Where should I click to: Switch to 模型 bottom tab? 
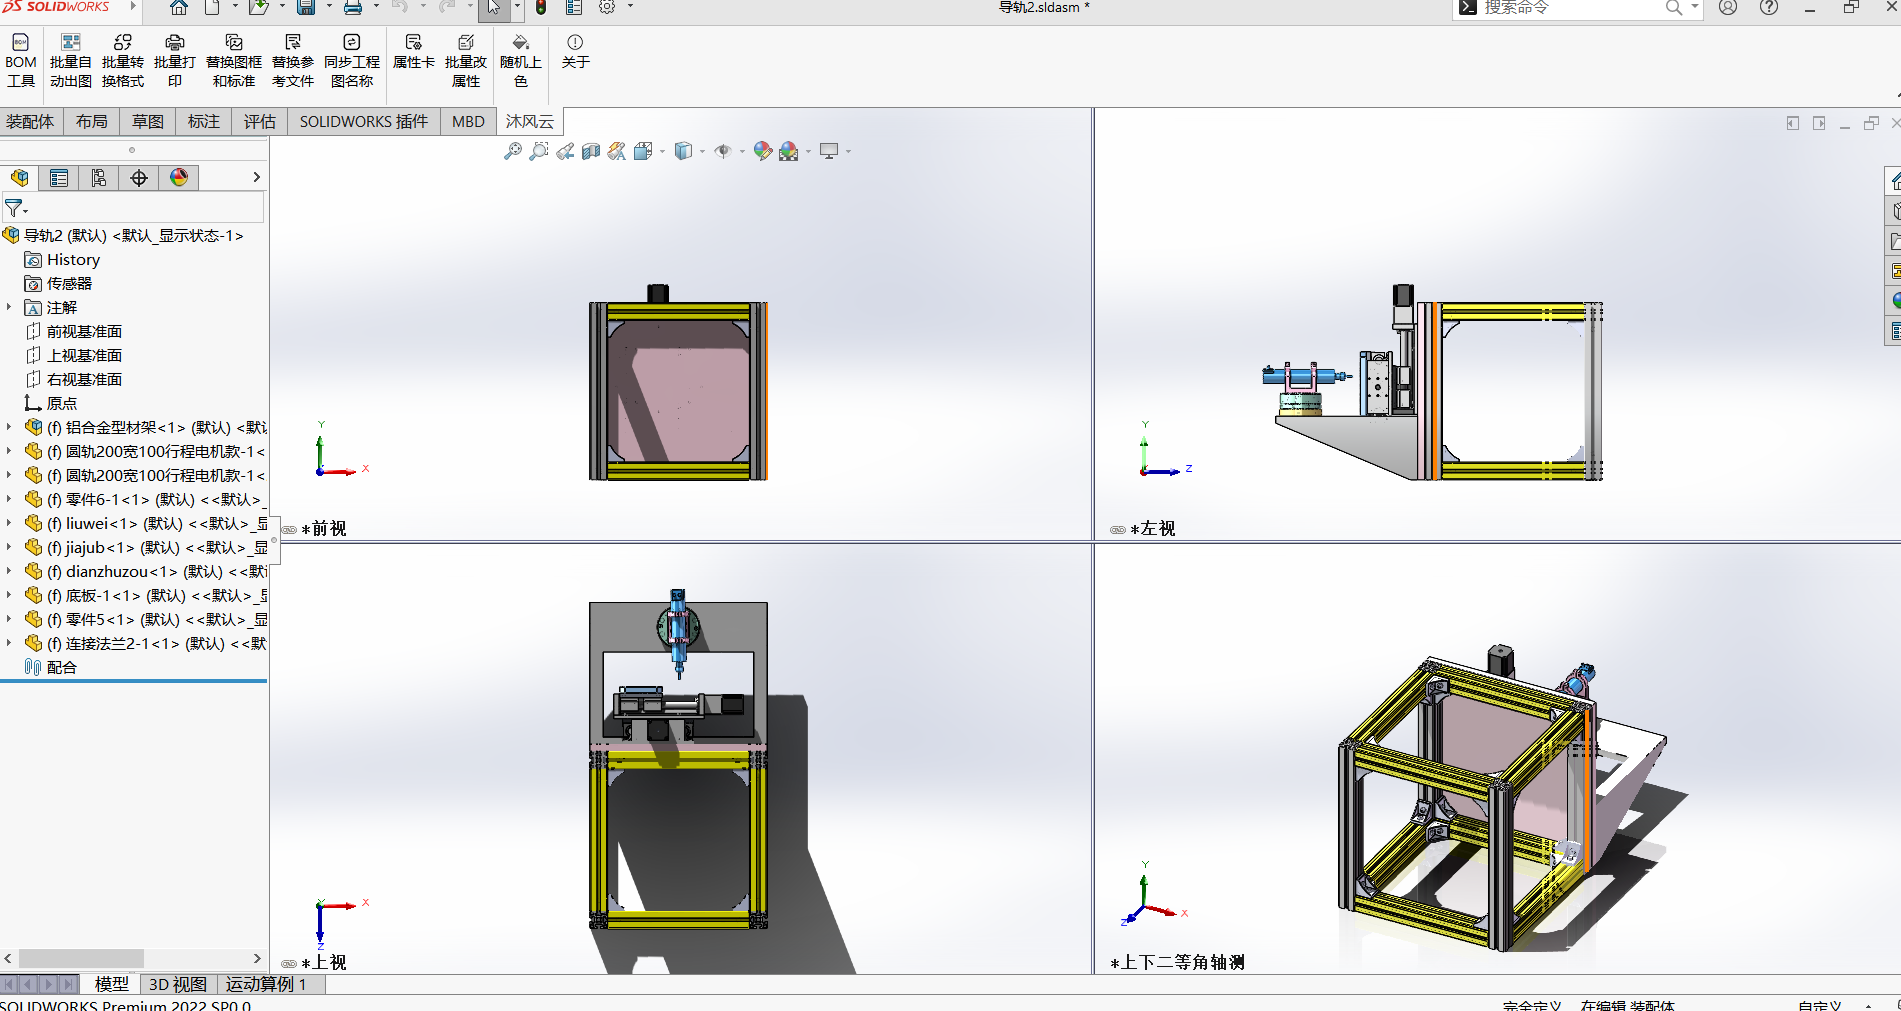click(111, 984)
